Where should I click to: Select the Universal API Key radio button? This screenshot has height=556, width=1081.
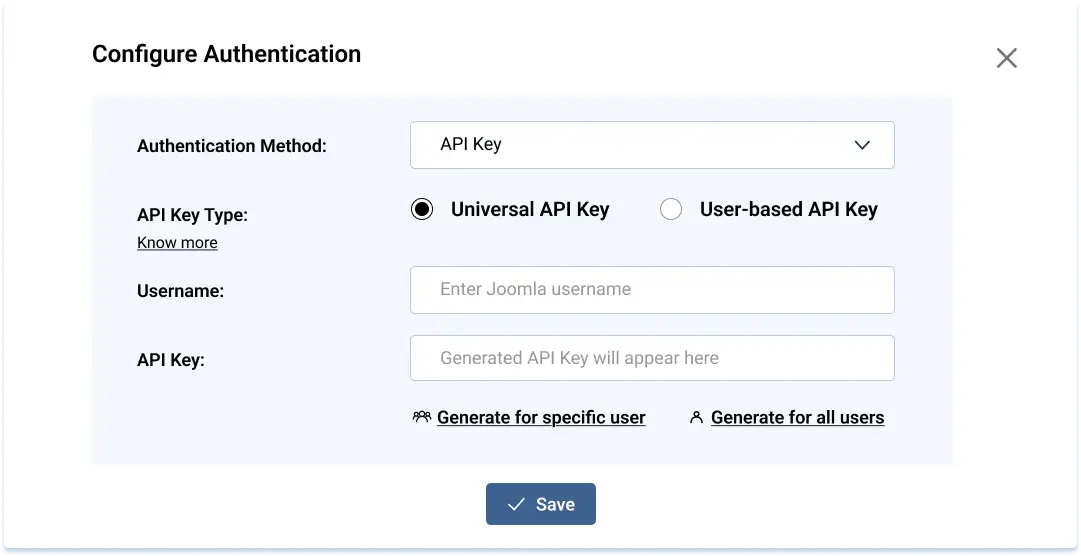[422, 209]
